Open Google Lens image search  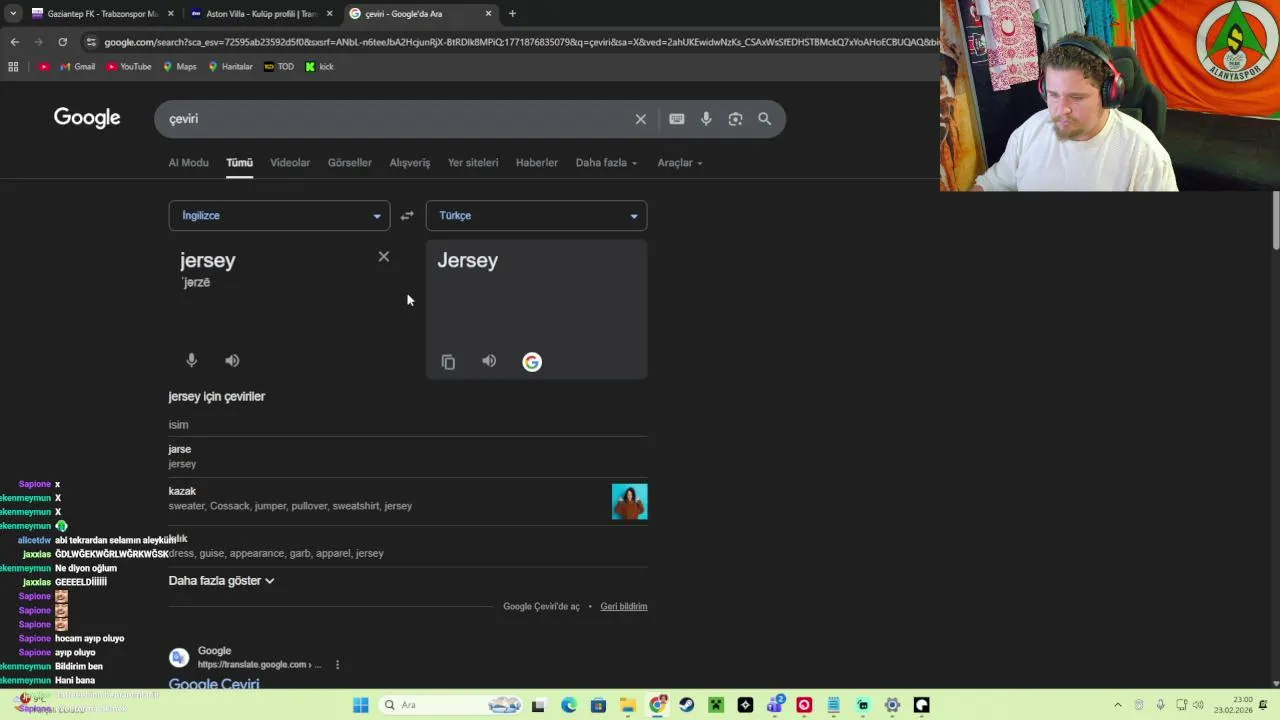point(735,119)
